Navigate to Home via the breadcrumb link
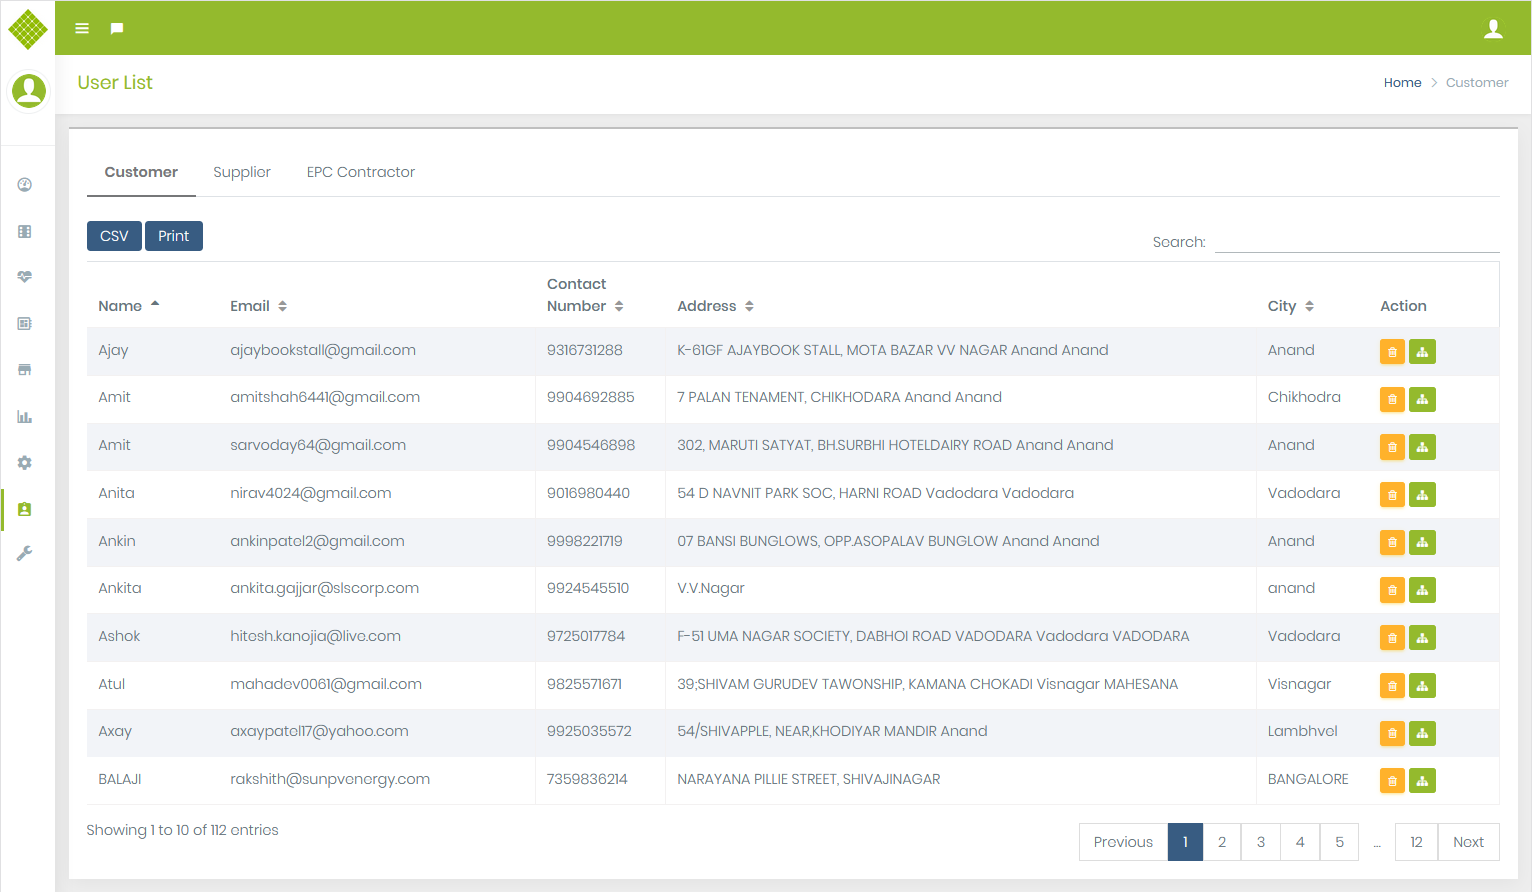1532x892 pixels. pos(1402,82)
